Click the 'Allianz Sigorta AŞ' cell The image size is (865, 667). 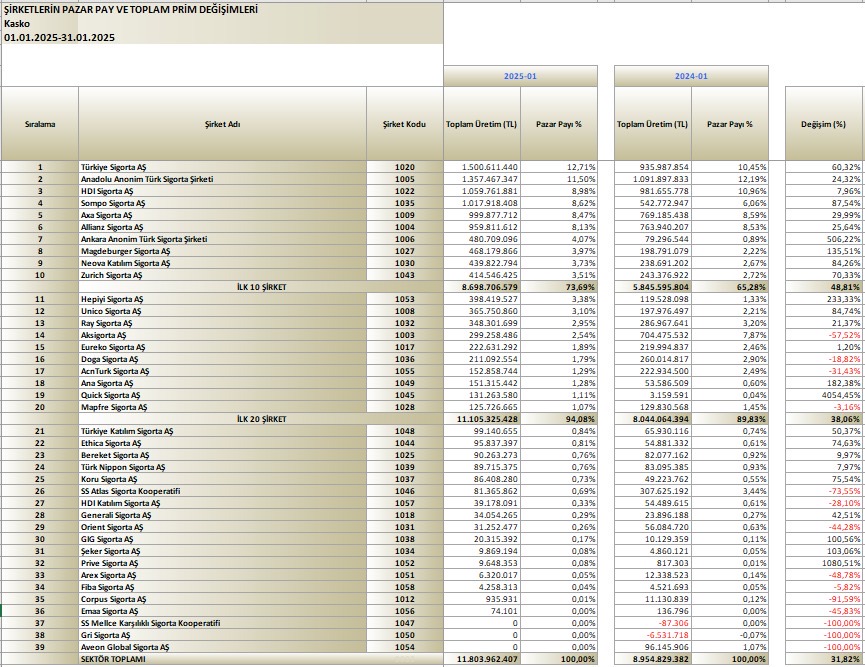(x=222, y=227)
